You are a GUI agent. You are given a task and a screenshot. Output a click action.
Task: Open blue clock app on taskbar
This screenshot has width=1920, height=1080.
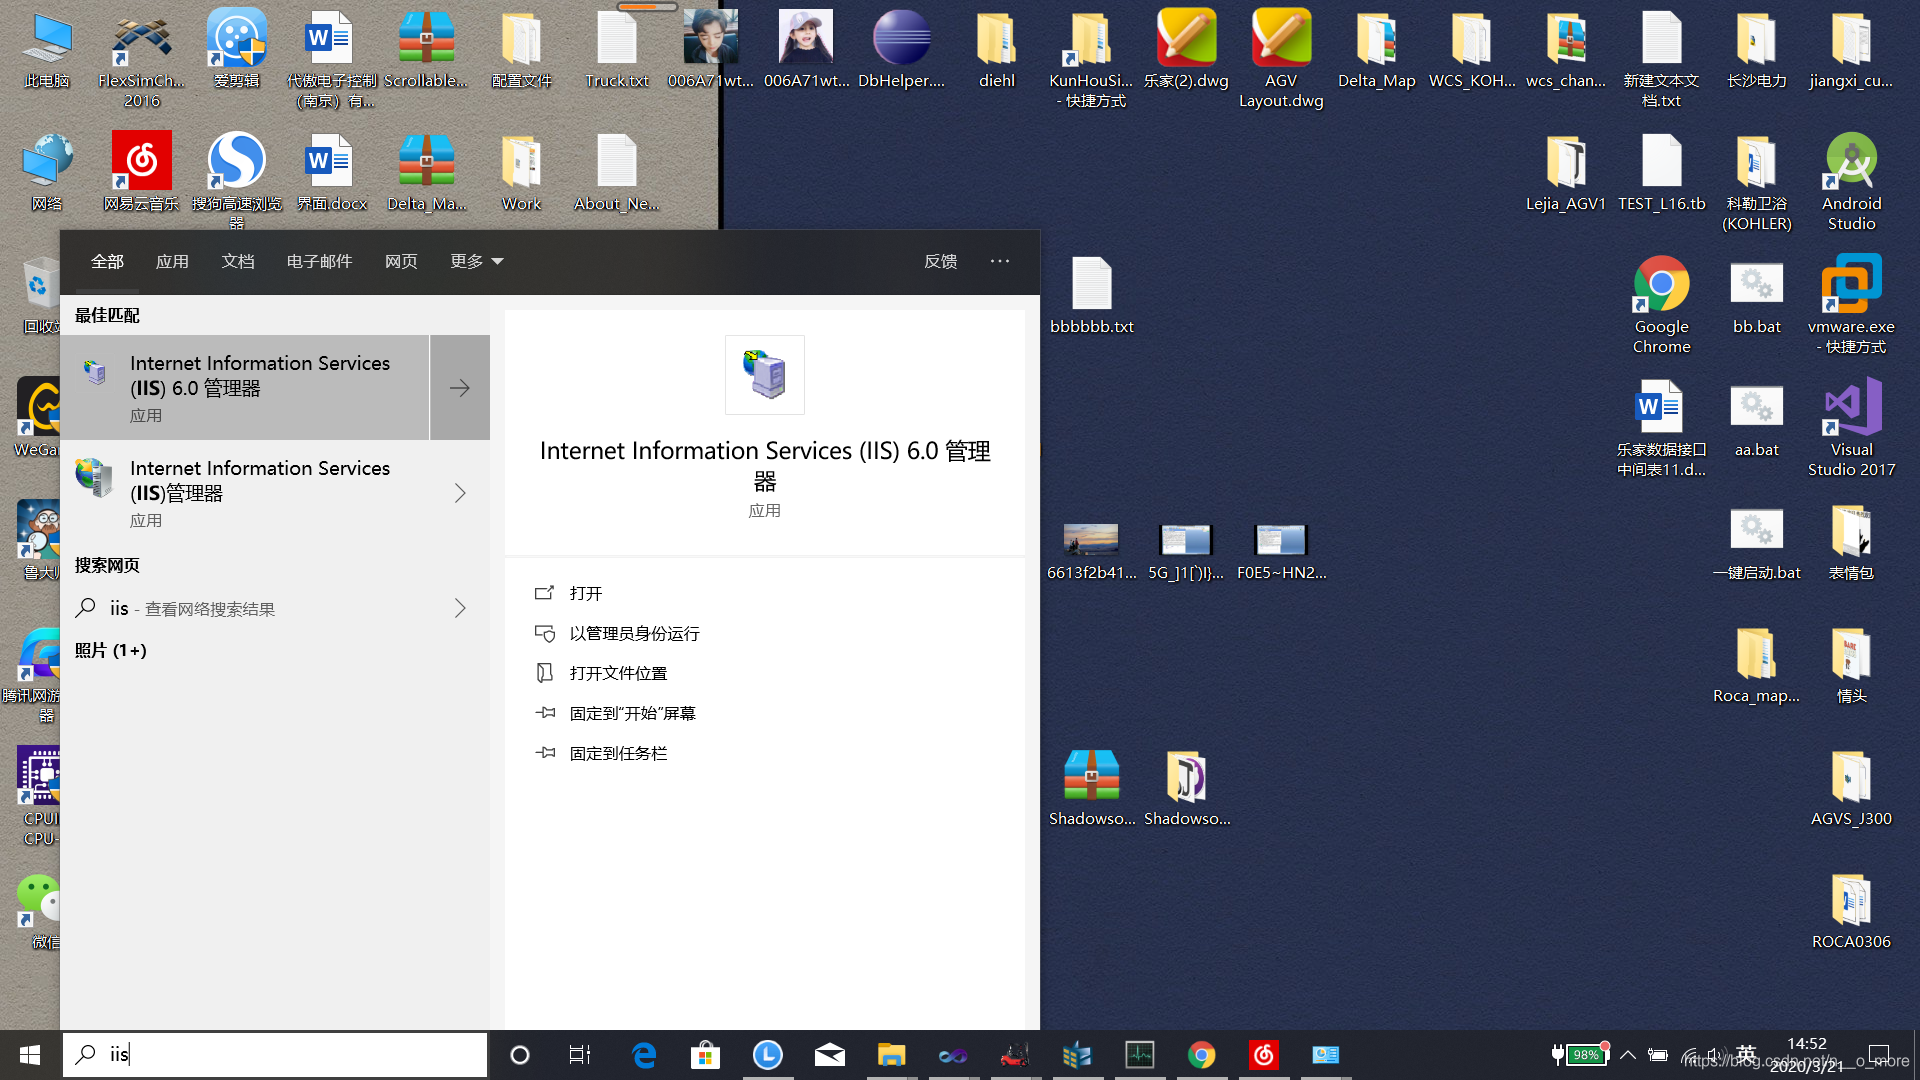768,1055
